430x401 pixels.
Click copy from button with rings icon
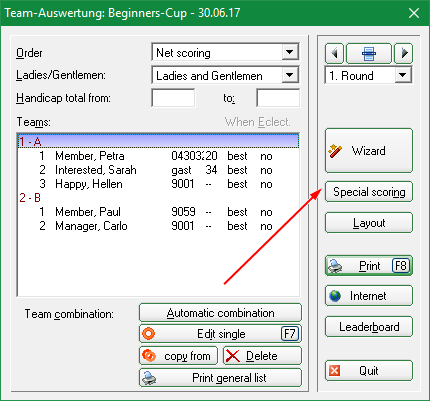178,356
